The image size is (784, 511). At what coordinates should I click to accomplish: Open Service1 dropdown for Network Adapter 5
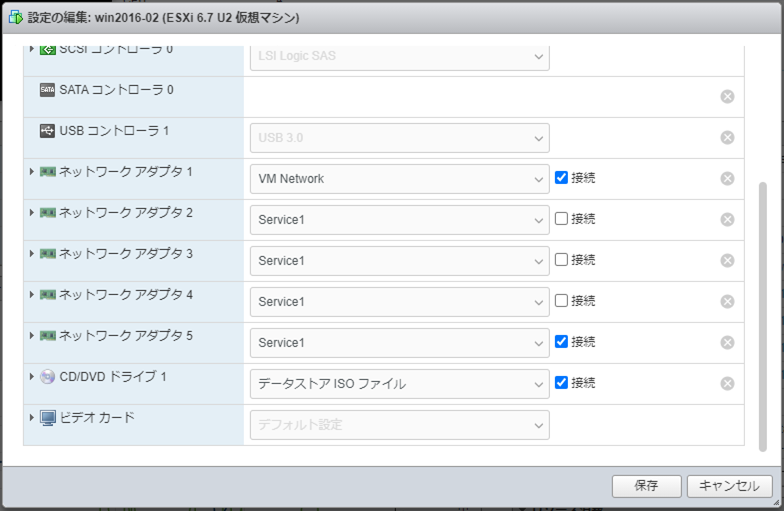coord(399,343)
